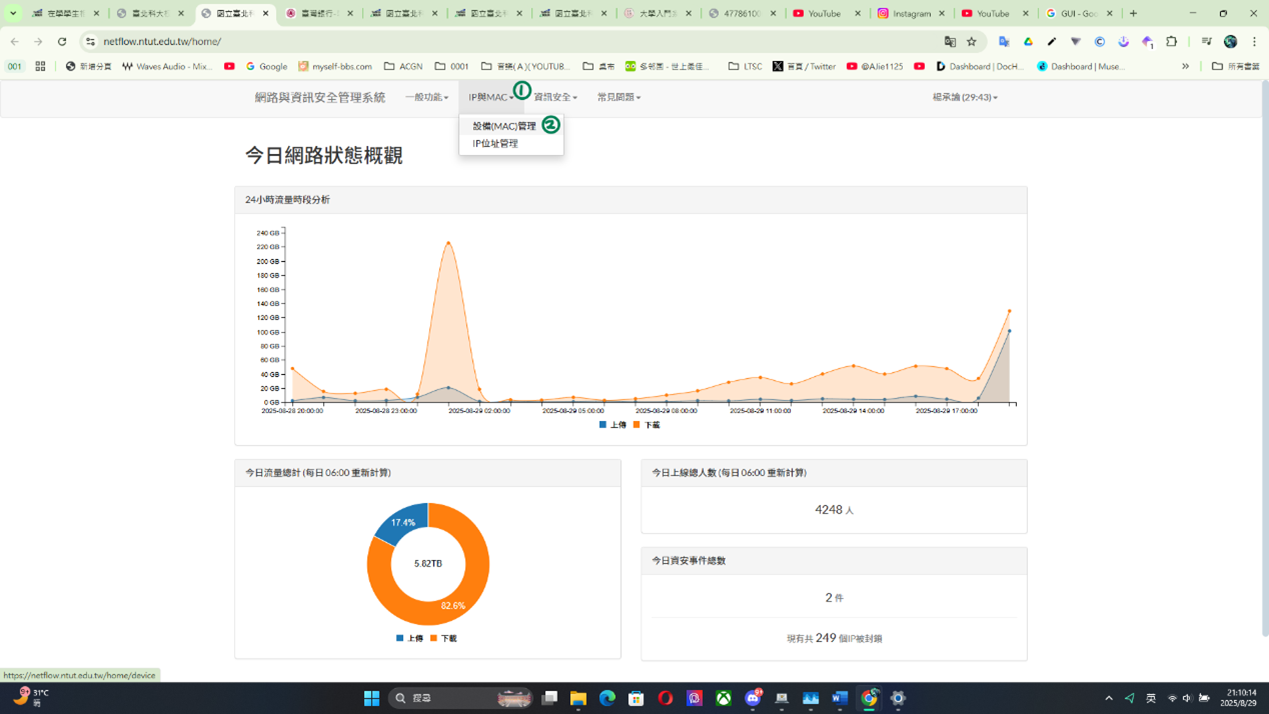Open File Explorer from the taskbar

coord(578,698)
